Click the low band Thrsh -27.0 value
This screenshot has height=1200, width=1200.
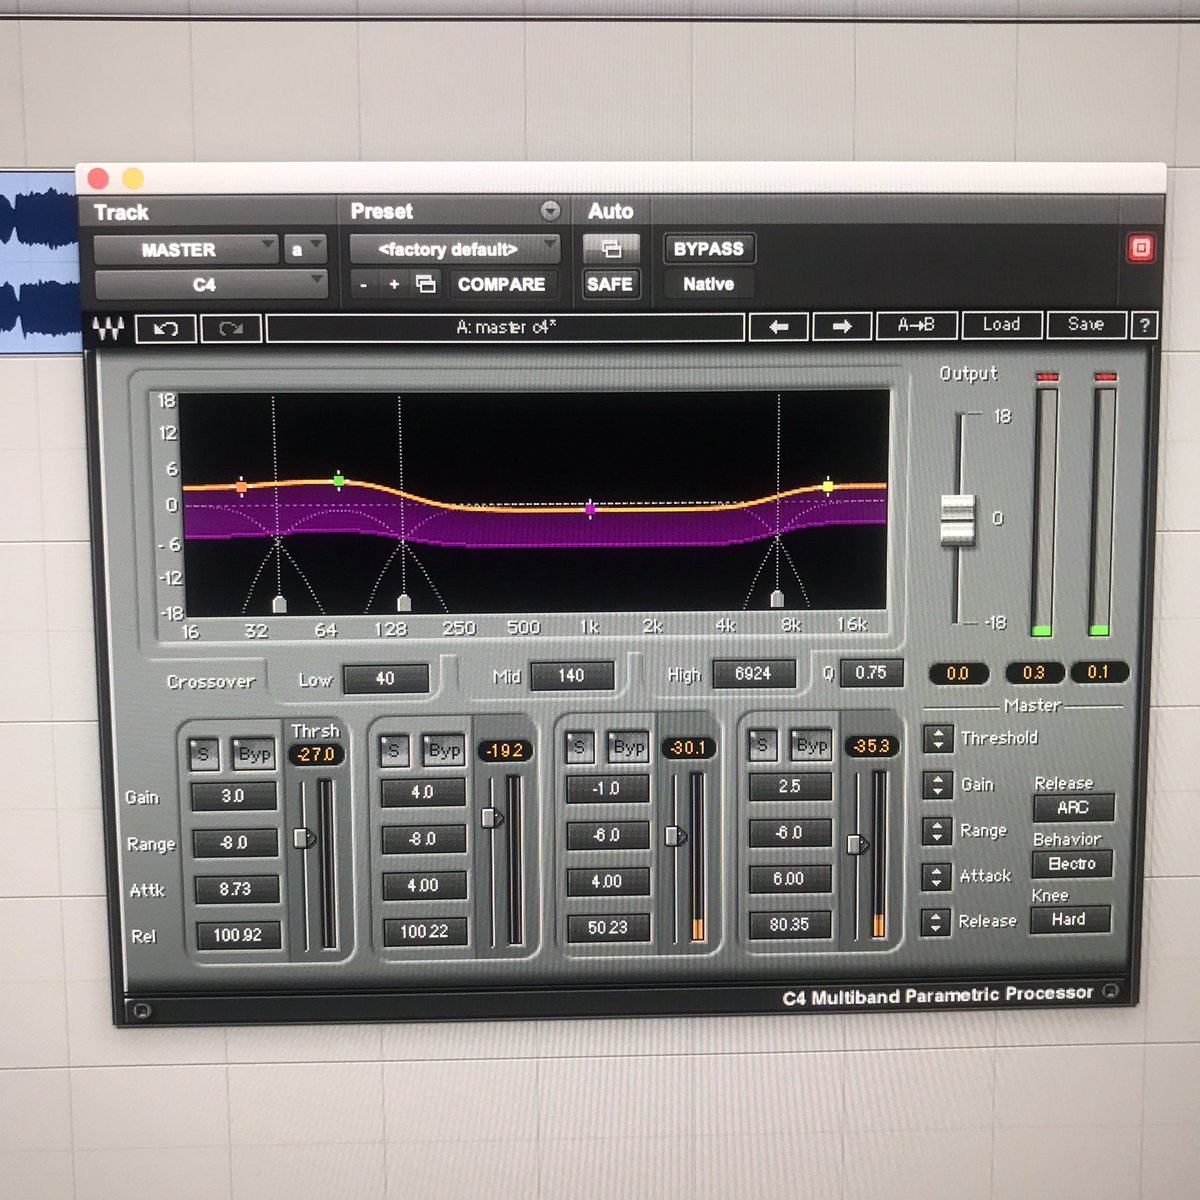pos(316,755)
